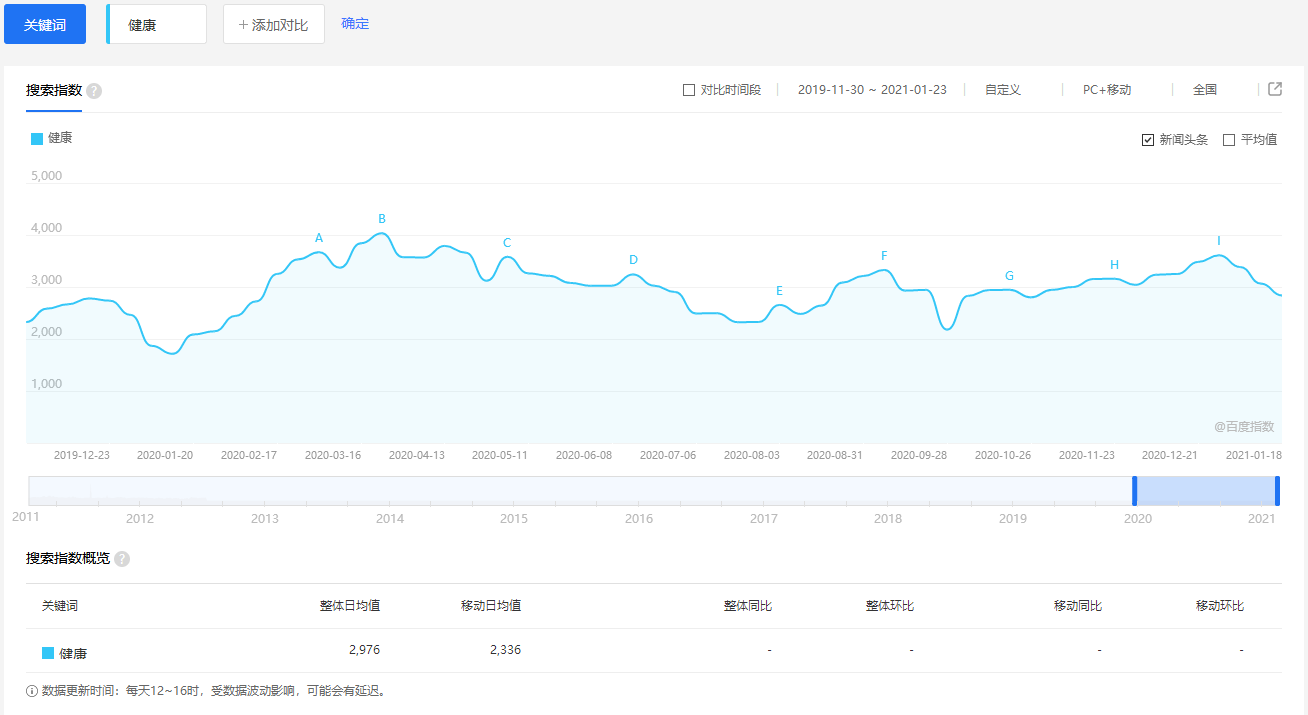Click the 2015 year on overview timeline
1308x715 pixels.
pos(514,519)
